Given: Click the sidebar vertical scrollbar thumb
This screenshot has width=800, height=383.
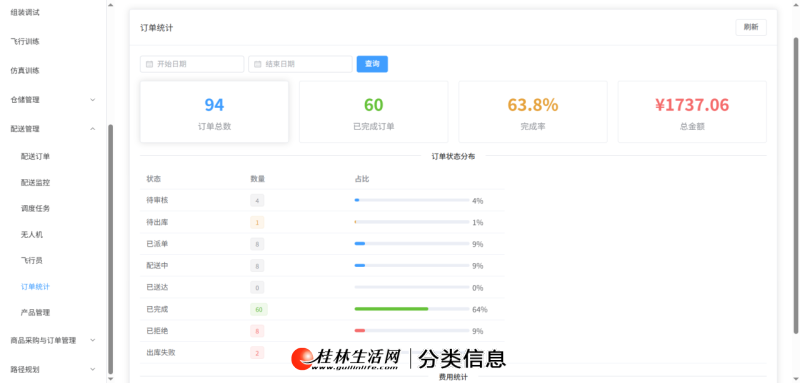Looking at the screenshot, I should (111, 249).
